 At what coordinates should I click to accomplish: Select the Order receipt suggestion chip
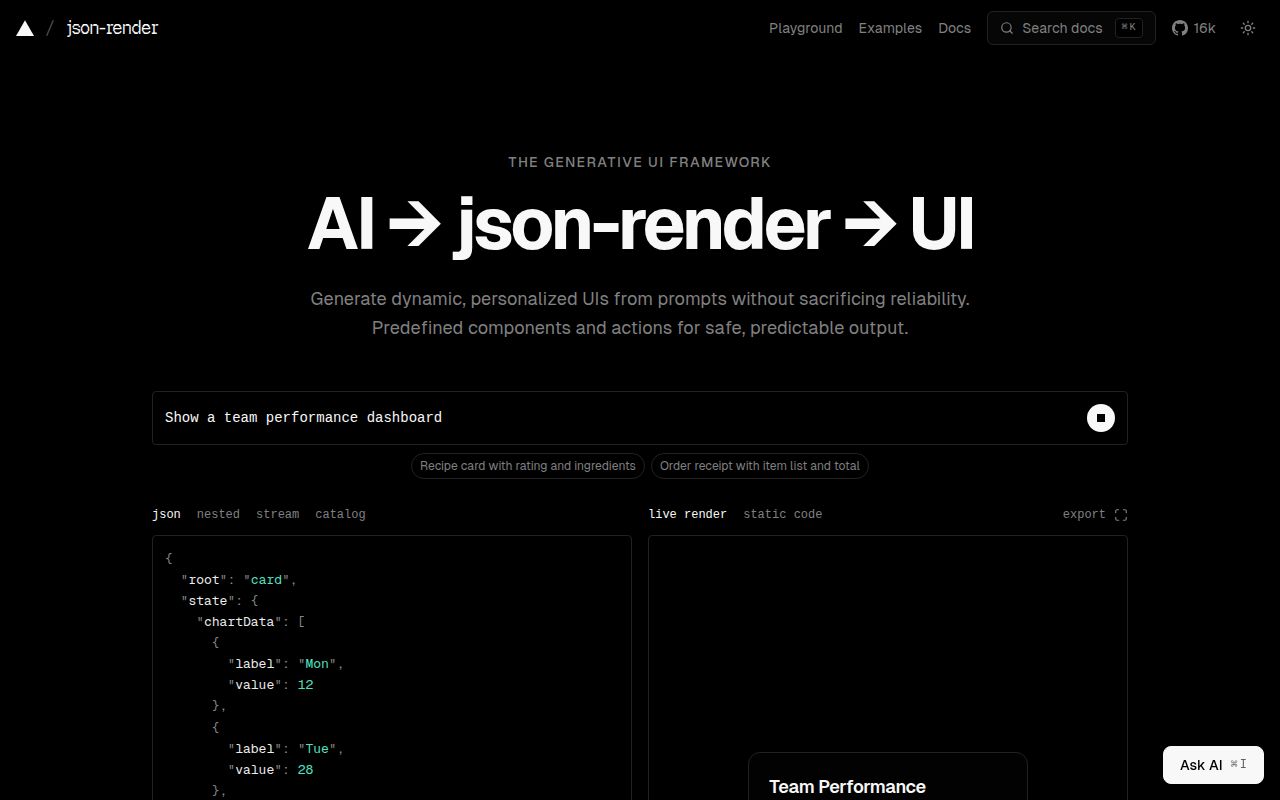pyautogui.click(x=760, y=466)
